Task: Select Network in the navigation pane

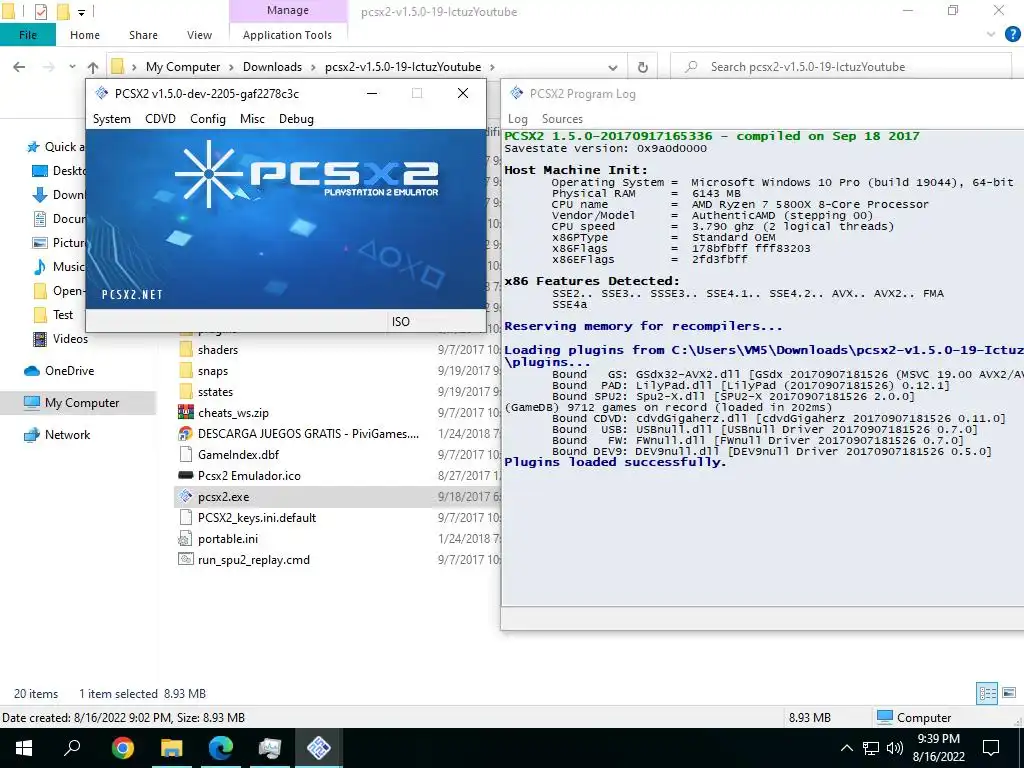Action: coord(57,435)
